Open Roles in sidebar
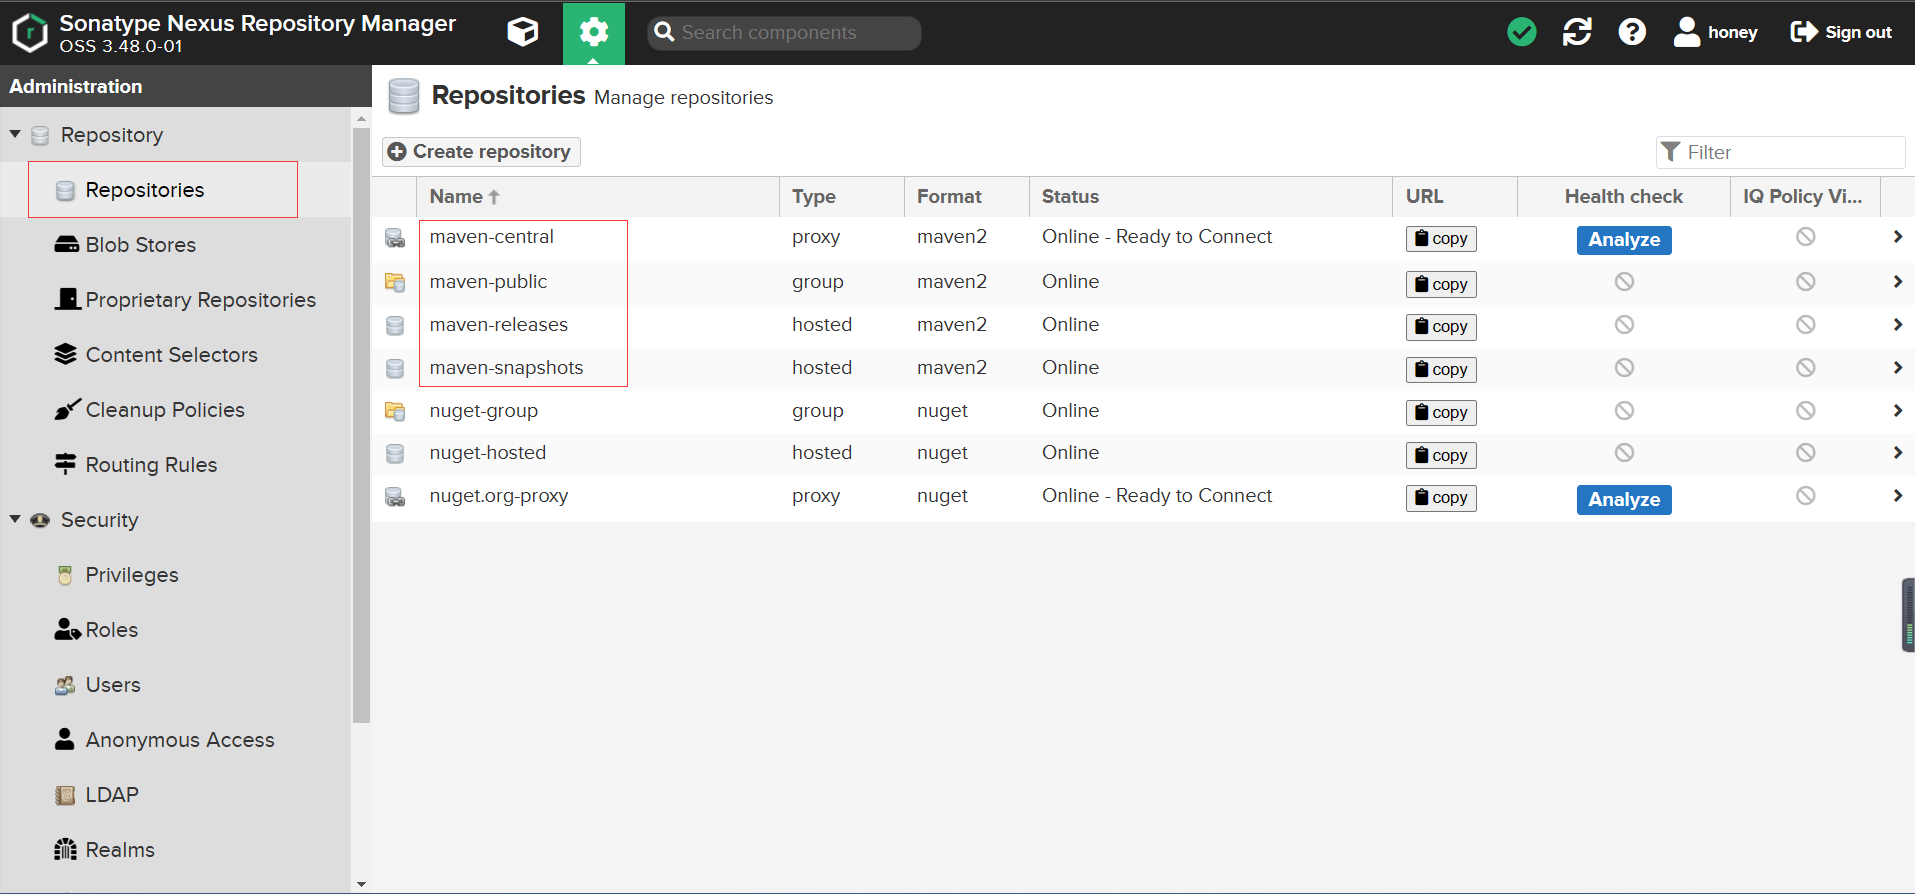Image resolution: width=1915 pixels, height=894 pixels. click(111, 630)
